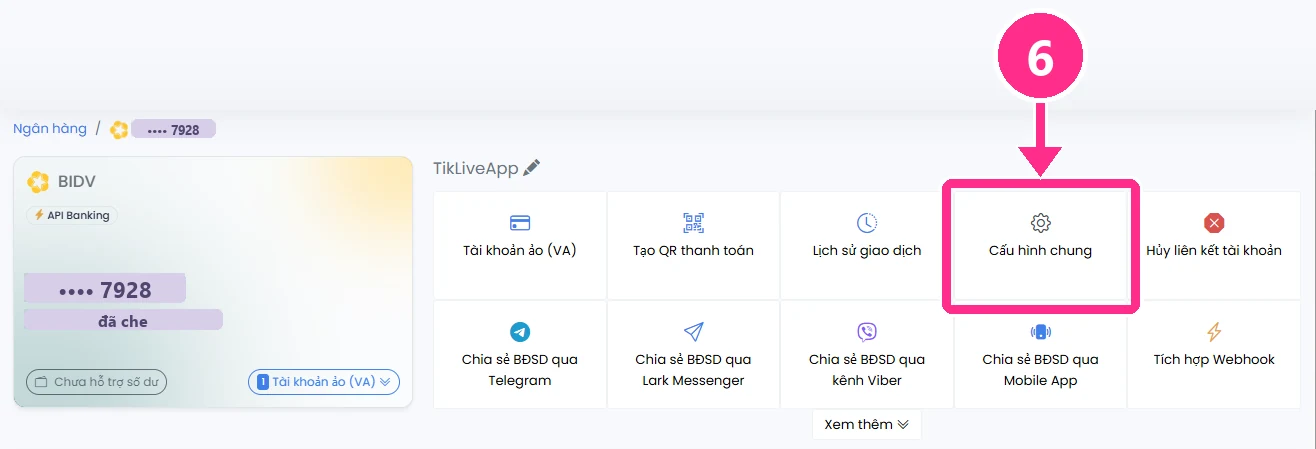This screenshot has width=1316, height=449.
Task: Select Hủy liên kết tài khoản label
Action: tap(1214, 250)
